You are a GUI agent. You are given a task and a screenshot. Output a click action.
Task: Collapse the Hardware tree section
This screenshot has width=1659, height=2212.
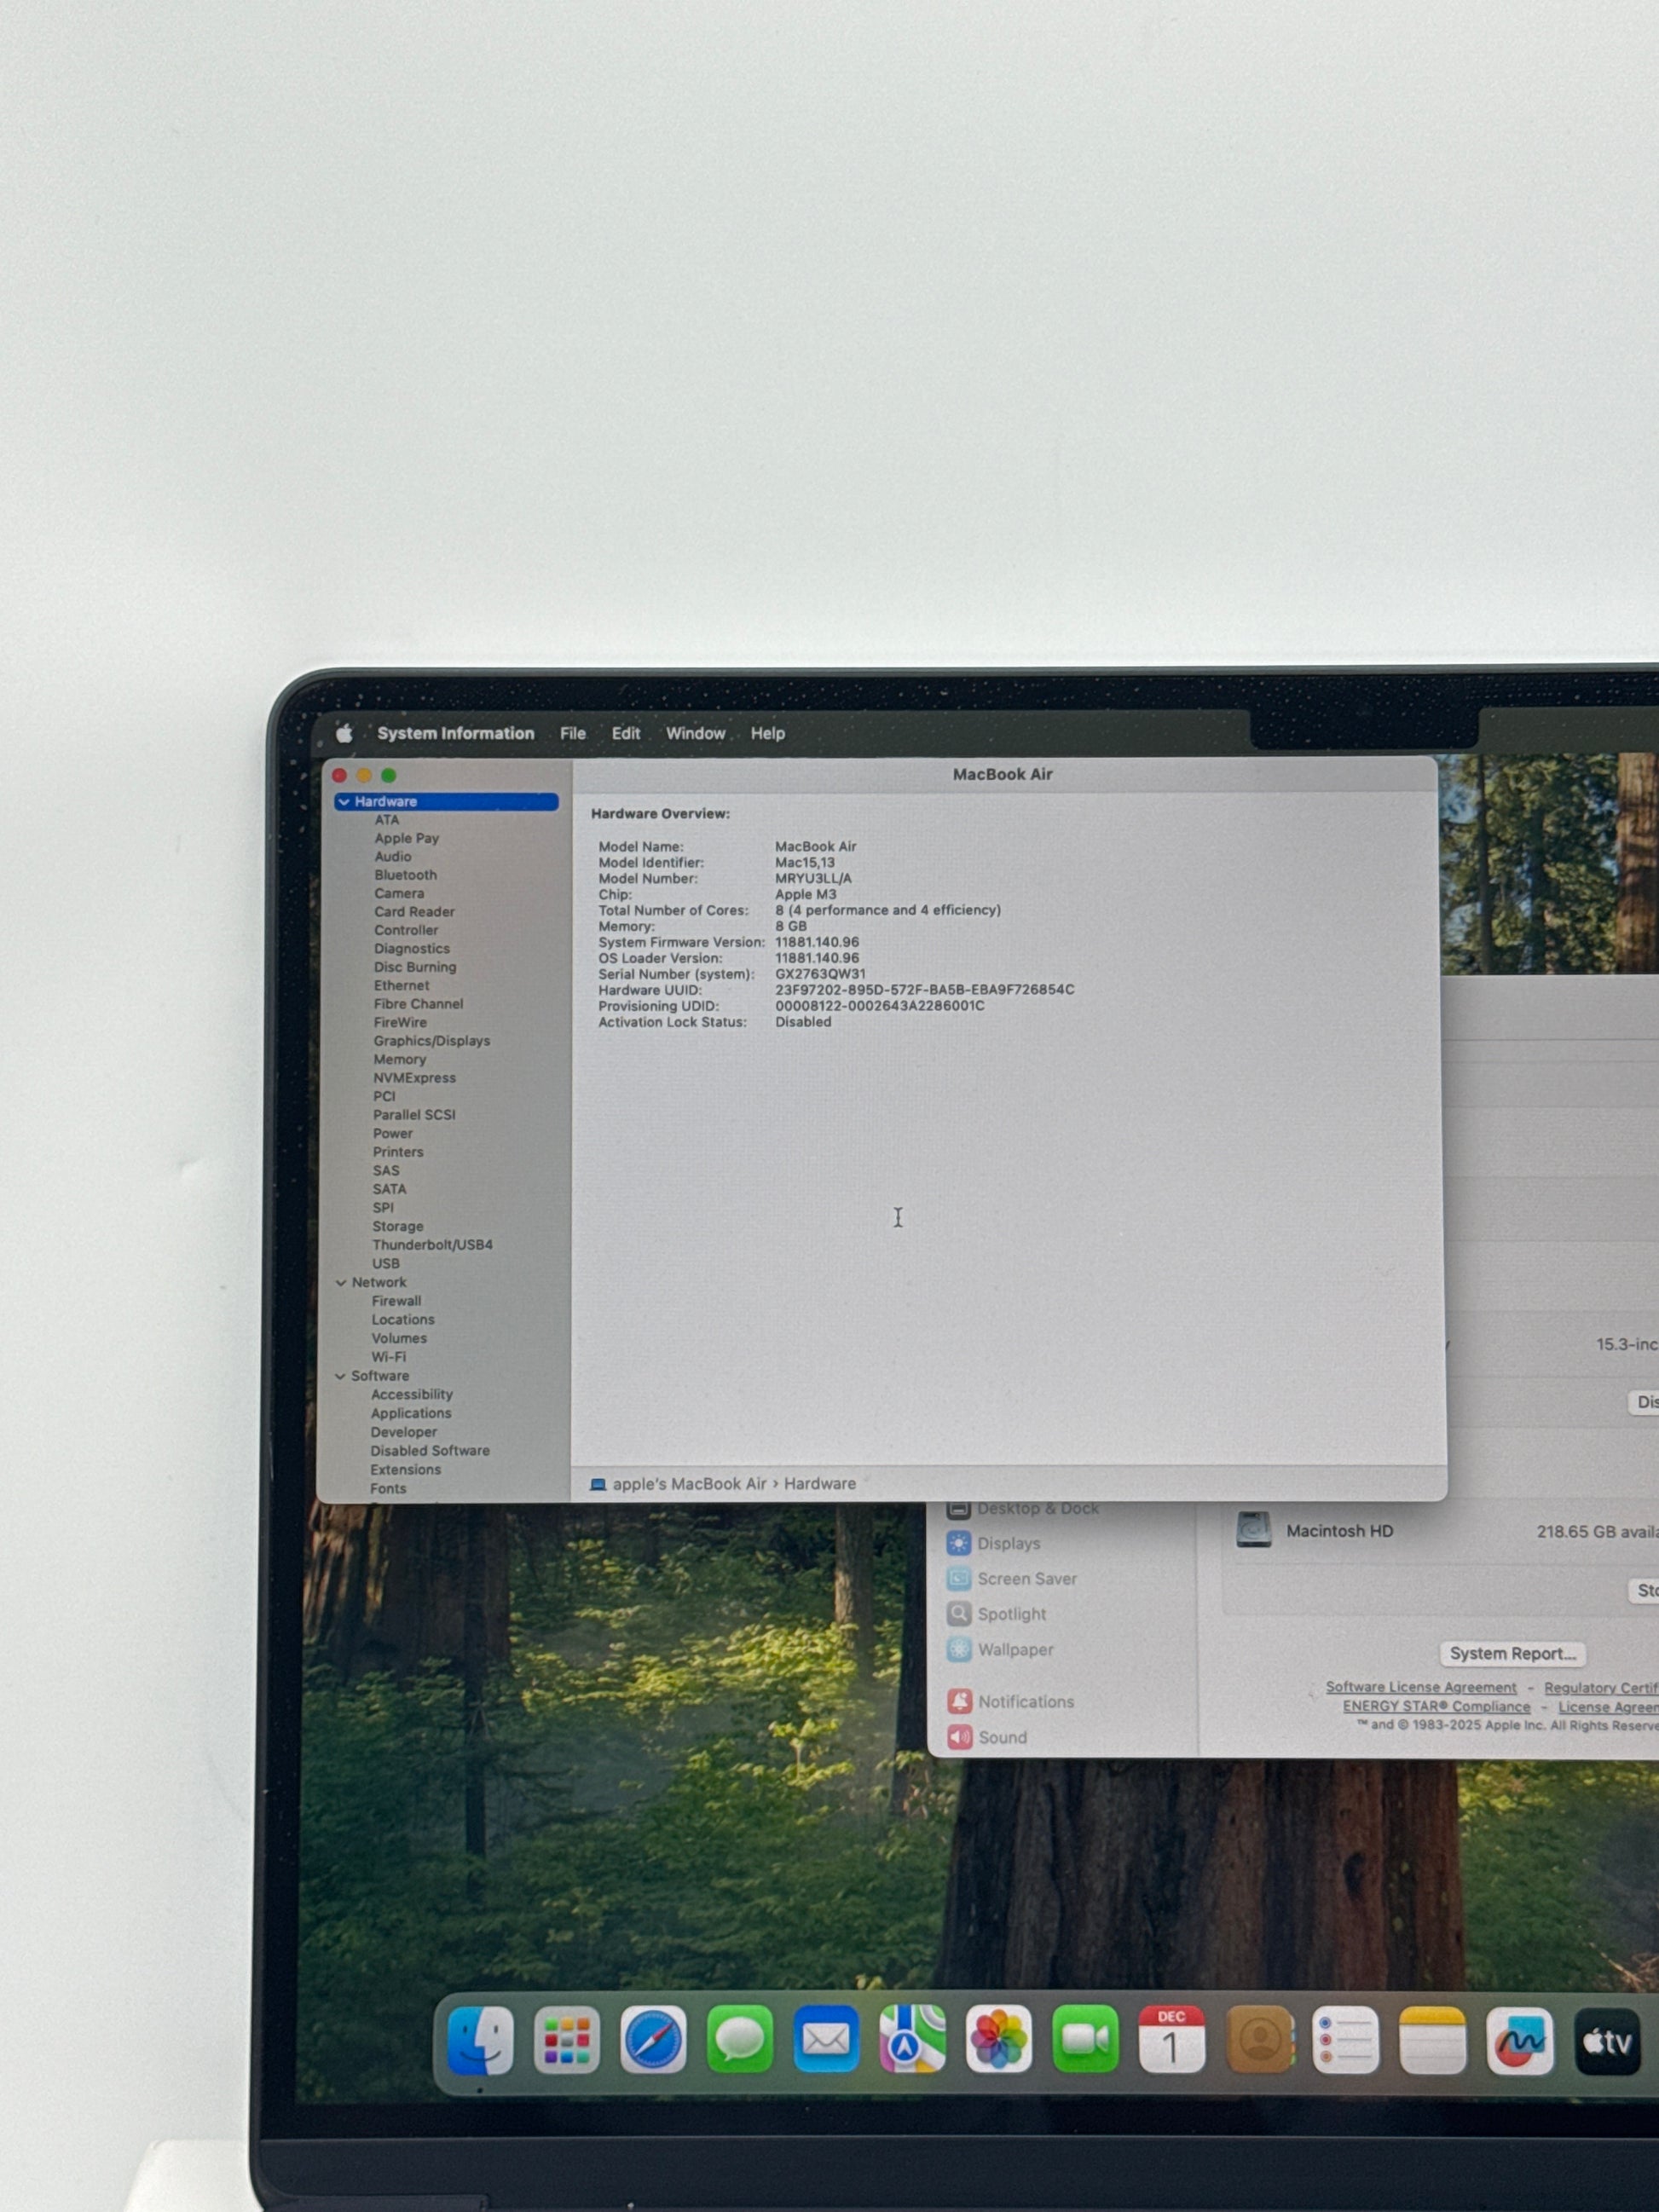(x=344, y=802)
